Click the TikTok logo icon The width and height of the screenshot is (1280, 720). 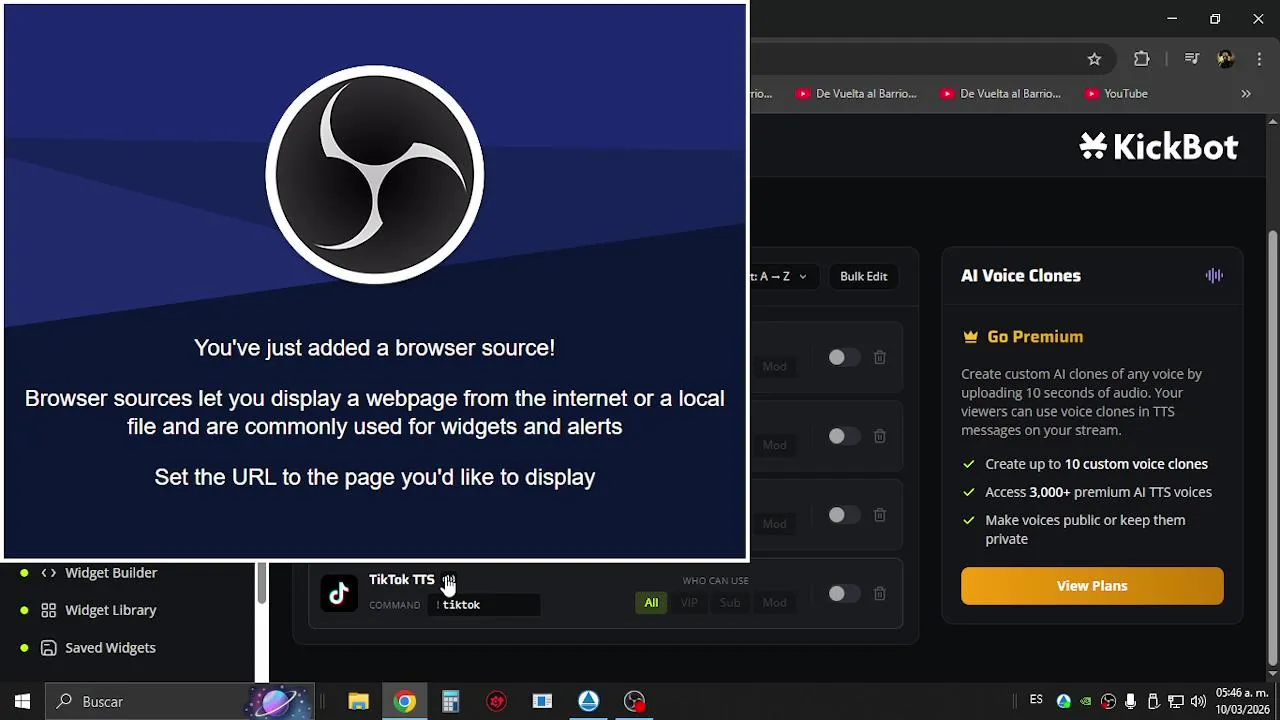(338, 593)
